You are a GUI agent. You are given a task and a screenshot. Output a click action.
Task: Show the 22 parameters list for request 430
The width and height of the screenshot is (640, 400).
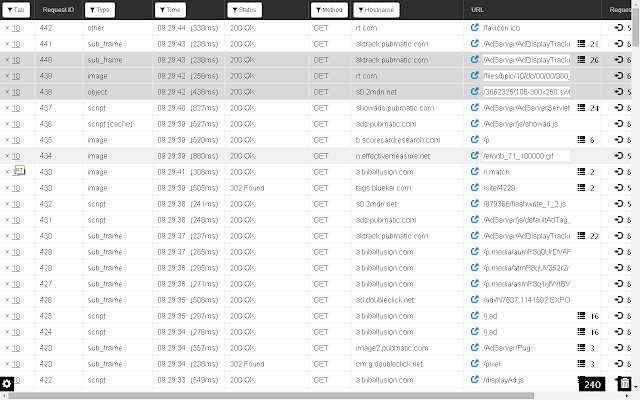(x=588, y=236)
